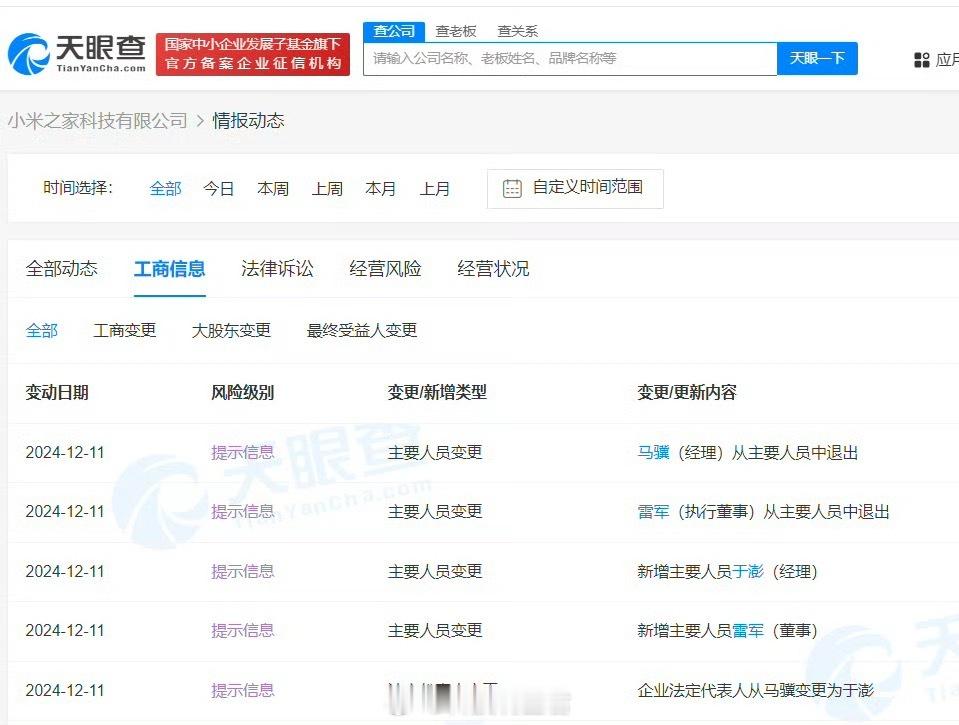Select 本月 time filter
This screenshot has width=959, height=725.
(380, 188)
